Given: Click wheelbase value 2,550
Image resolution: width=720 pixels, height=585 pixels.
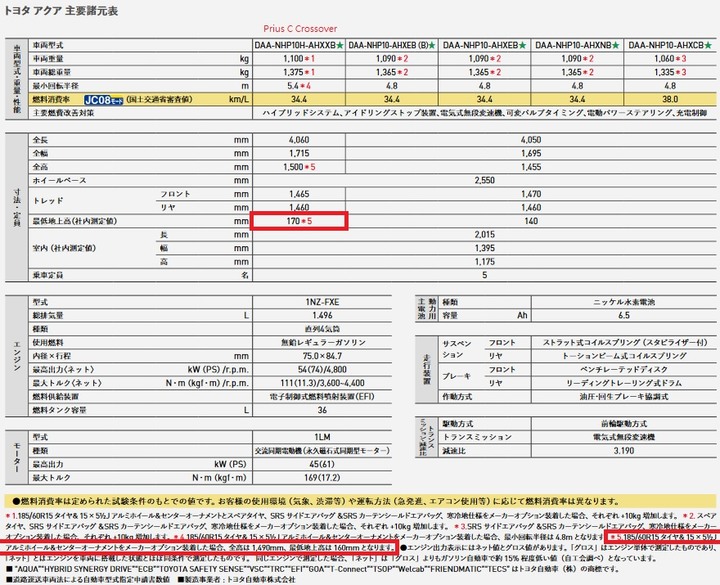Looking at the screenshot, I should click(484, 180).
